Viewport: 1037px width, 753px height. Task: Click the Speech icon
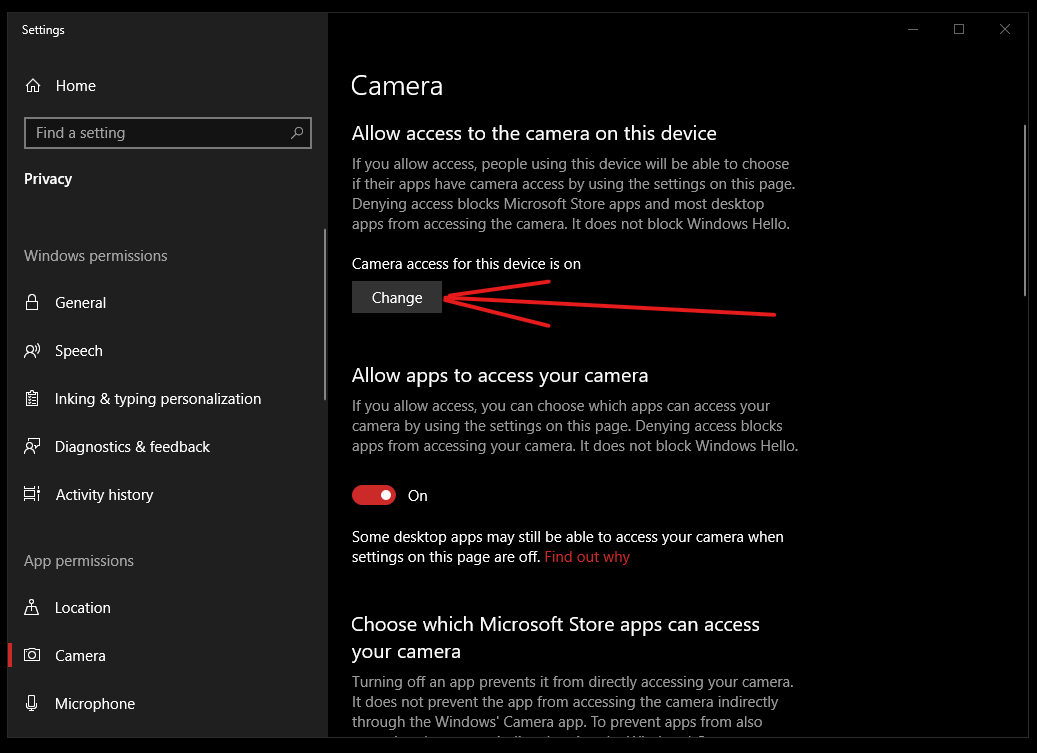(33, 351)
